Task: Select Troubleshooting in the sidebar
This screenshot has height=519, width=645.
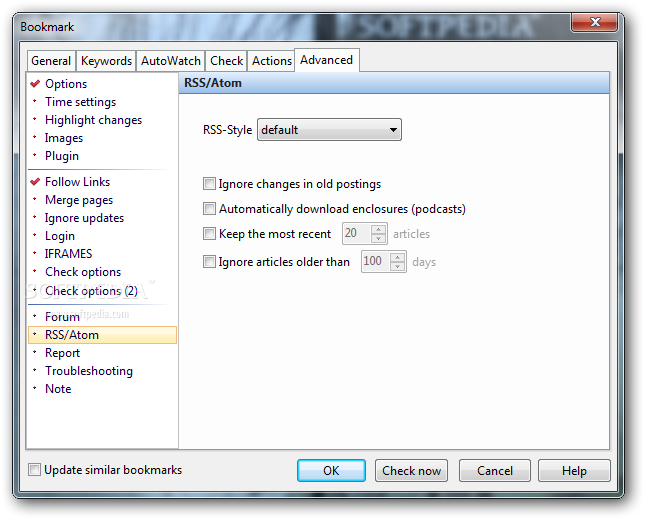Action: tap(88, 371)
